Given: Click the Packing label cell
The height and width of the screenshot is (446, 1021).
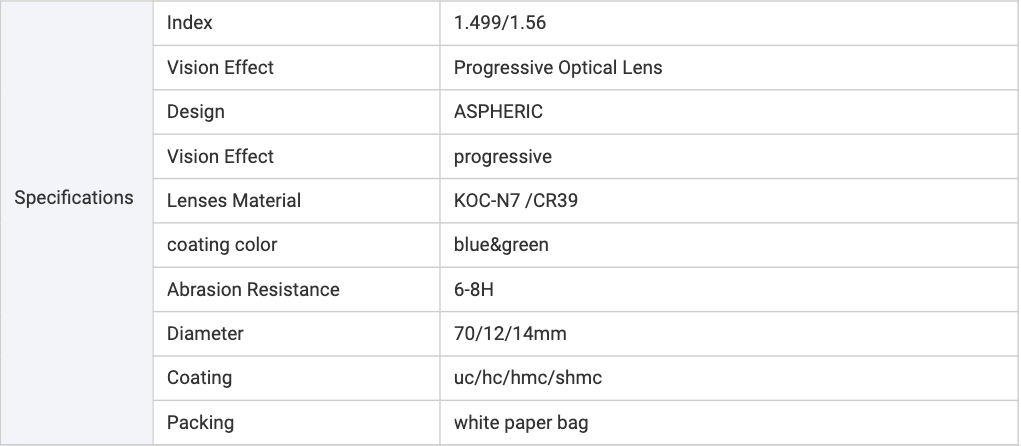Looking at the screenshot, I should click(200, 423).
